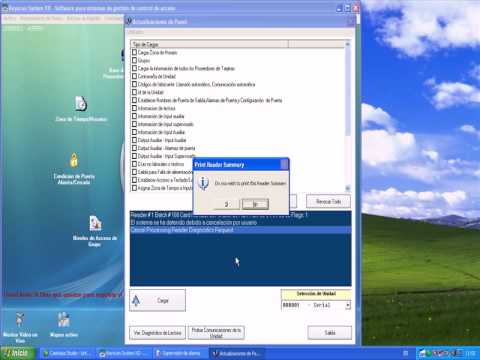Click the list scrollbar down arrow
The height and width of the screenshot is (360, 480).
pyautogui.click(x=348, y=188)
